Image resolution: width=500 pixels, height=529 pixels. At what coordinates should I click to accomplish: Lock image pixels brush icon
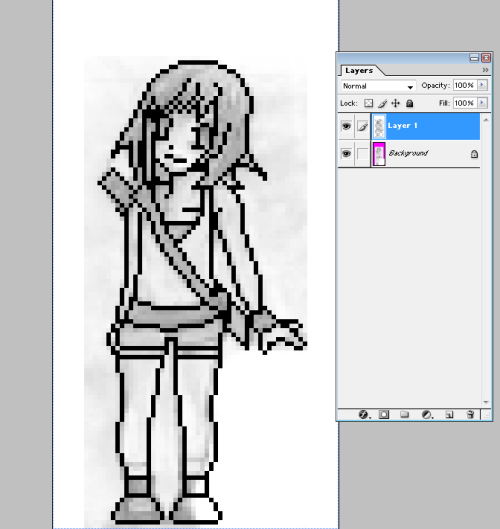[x=382, y=103]
